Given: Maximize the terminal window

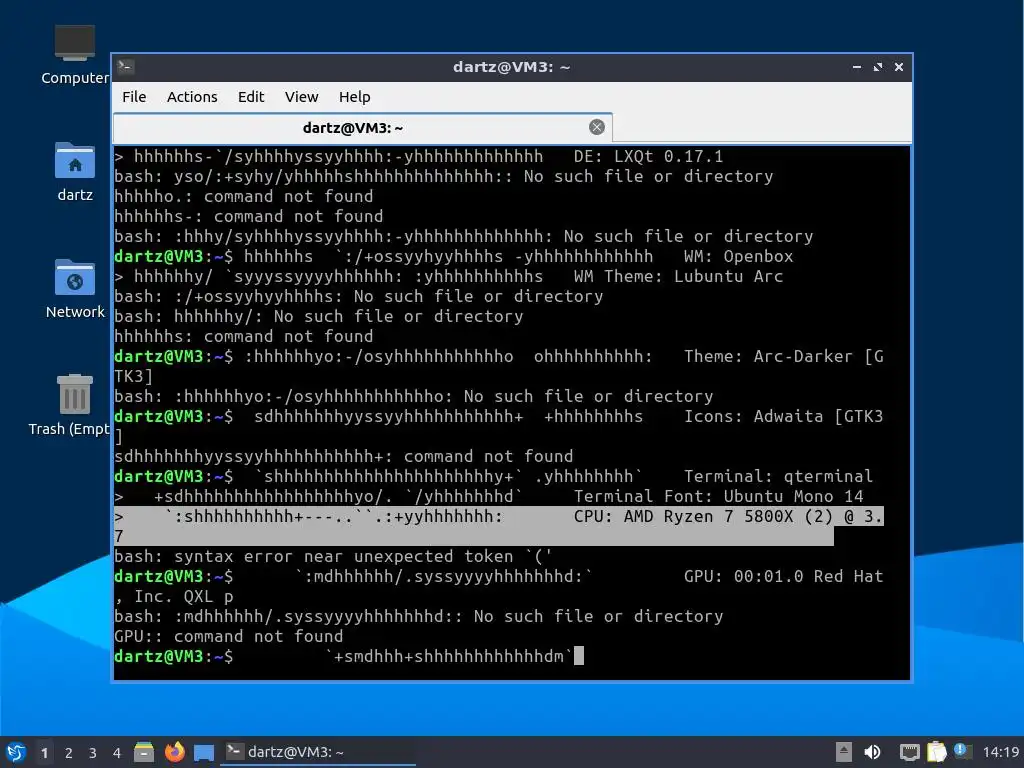Looking at the screenshot, I should [877, 67].
